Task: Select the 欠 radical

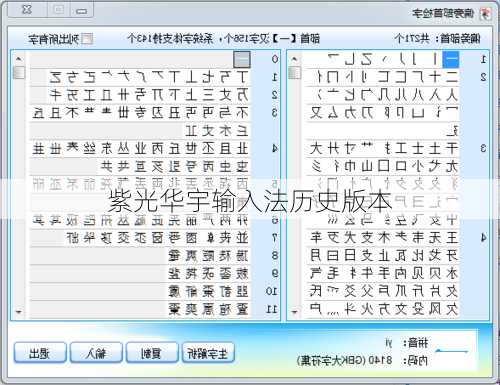Action: tap(452, 309)
